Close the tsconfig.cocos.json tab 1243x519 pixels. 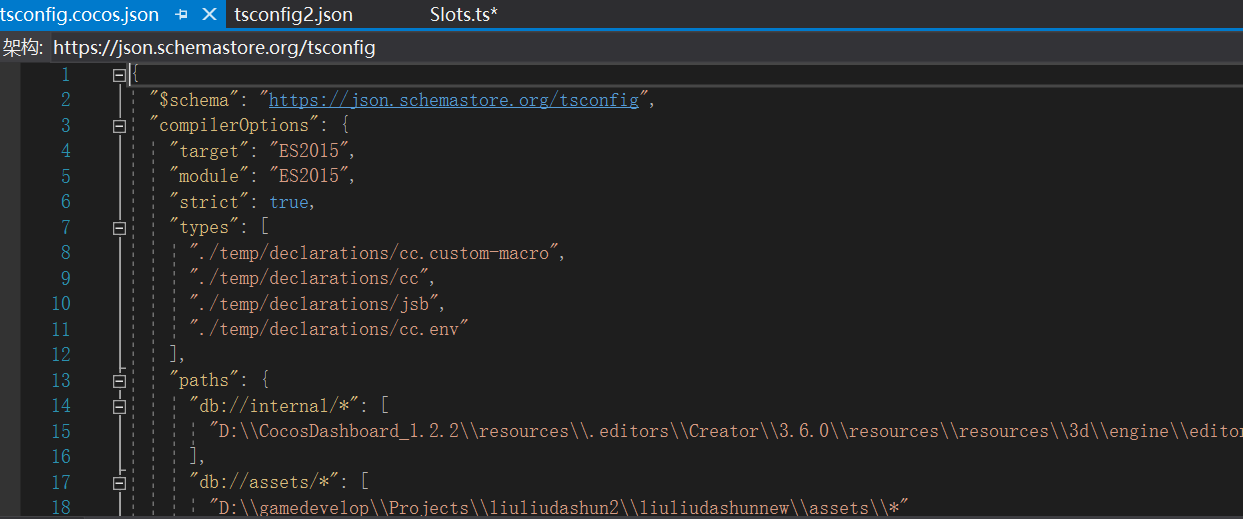(x=209, y=14)
